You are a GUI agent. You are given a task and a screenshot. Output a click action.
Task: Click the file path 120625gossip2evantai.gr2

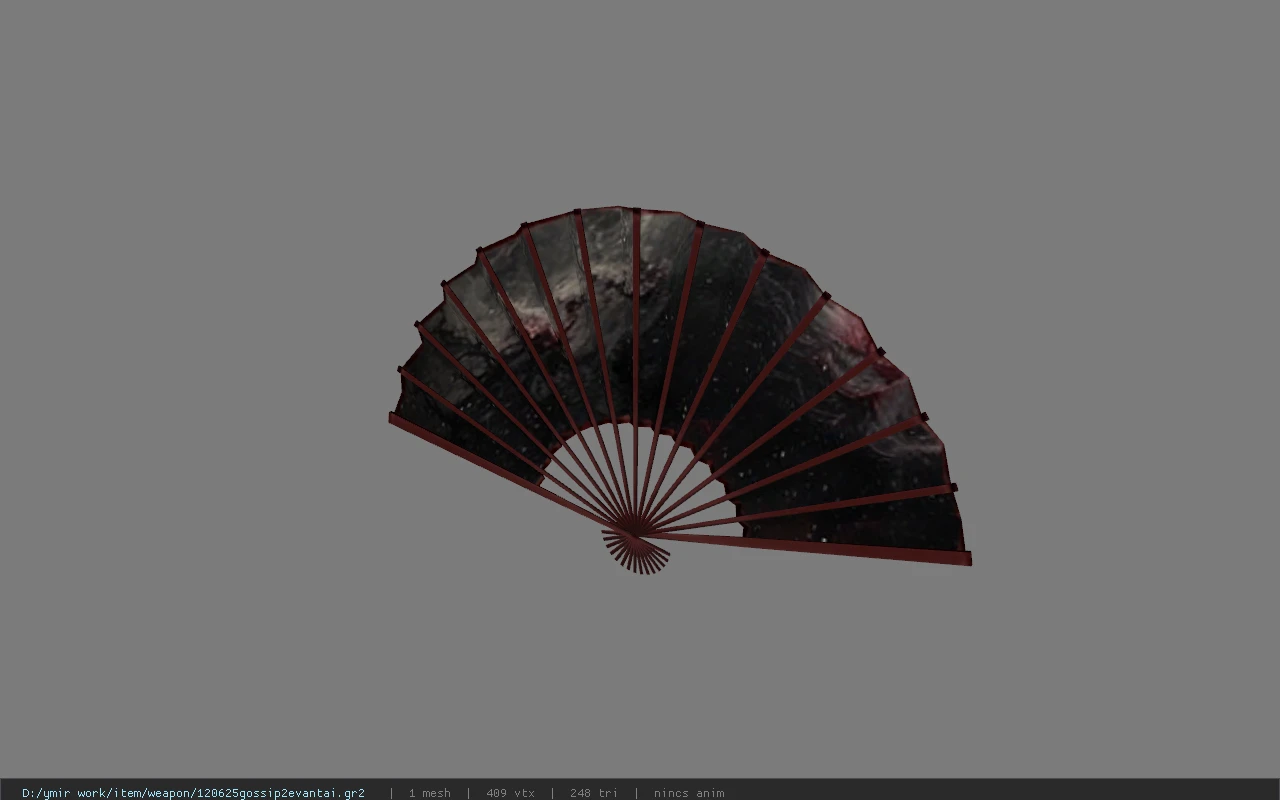tap(193, 793)
